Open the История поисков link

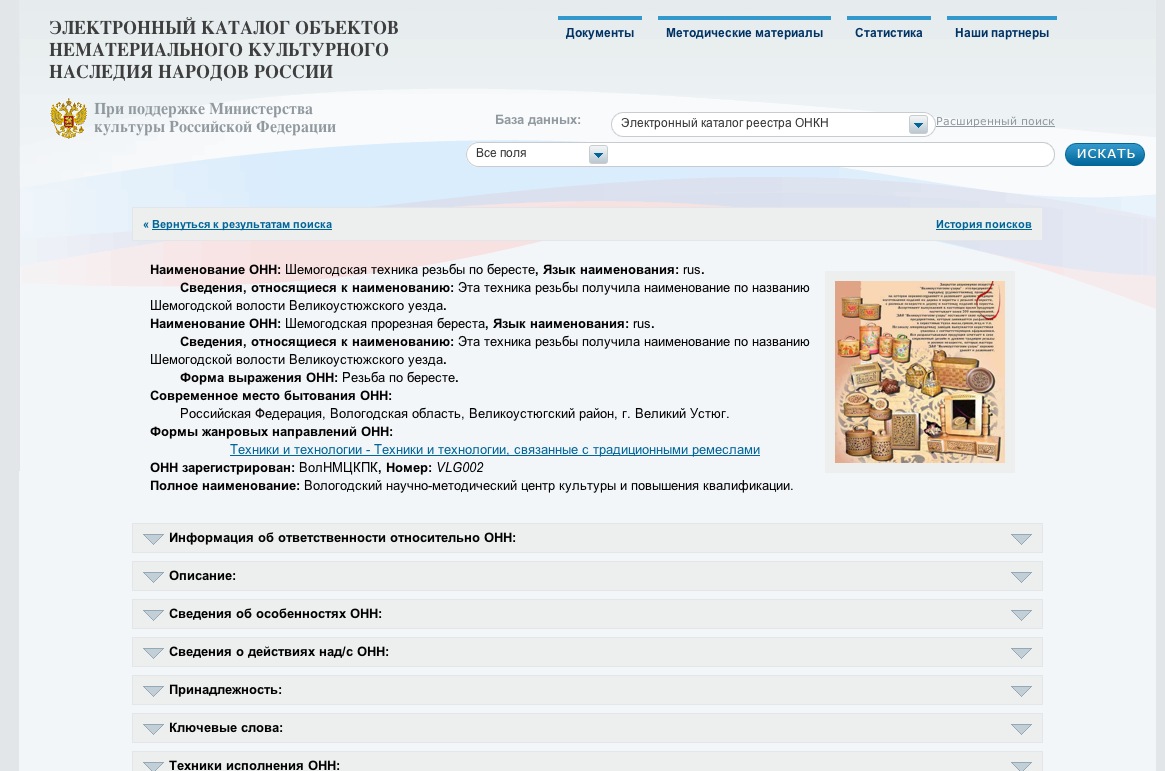click(x=983, y=224)
